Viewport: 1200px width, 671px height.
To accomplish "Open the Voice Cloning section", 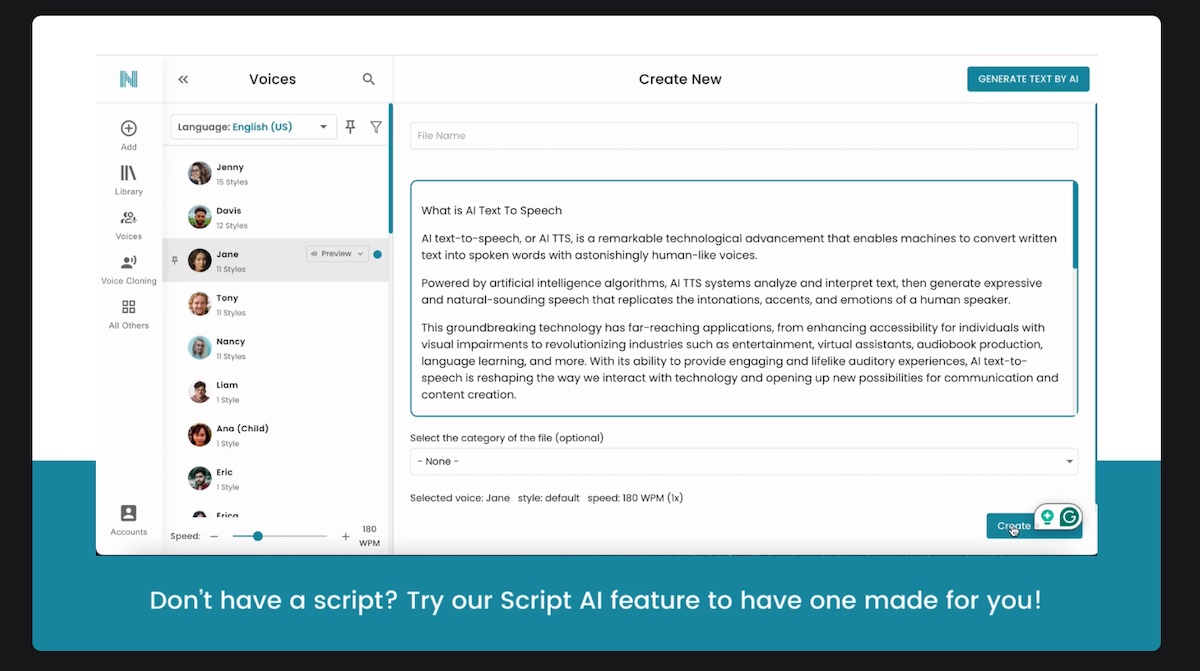I will pos(128,263).
